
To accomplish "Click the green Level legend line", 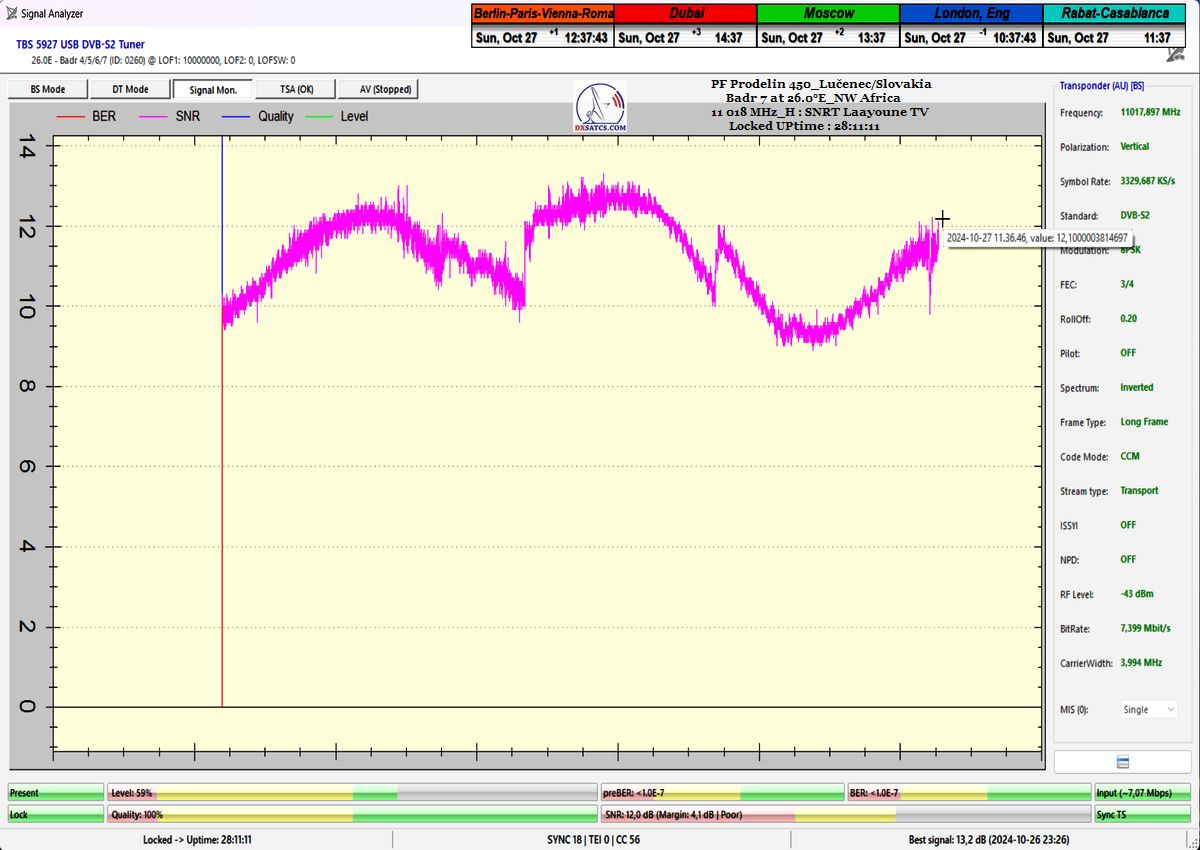I will tap(320, 117).
